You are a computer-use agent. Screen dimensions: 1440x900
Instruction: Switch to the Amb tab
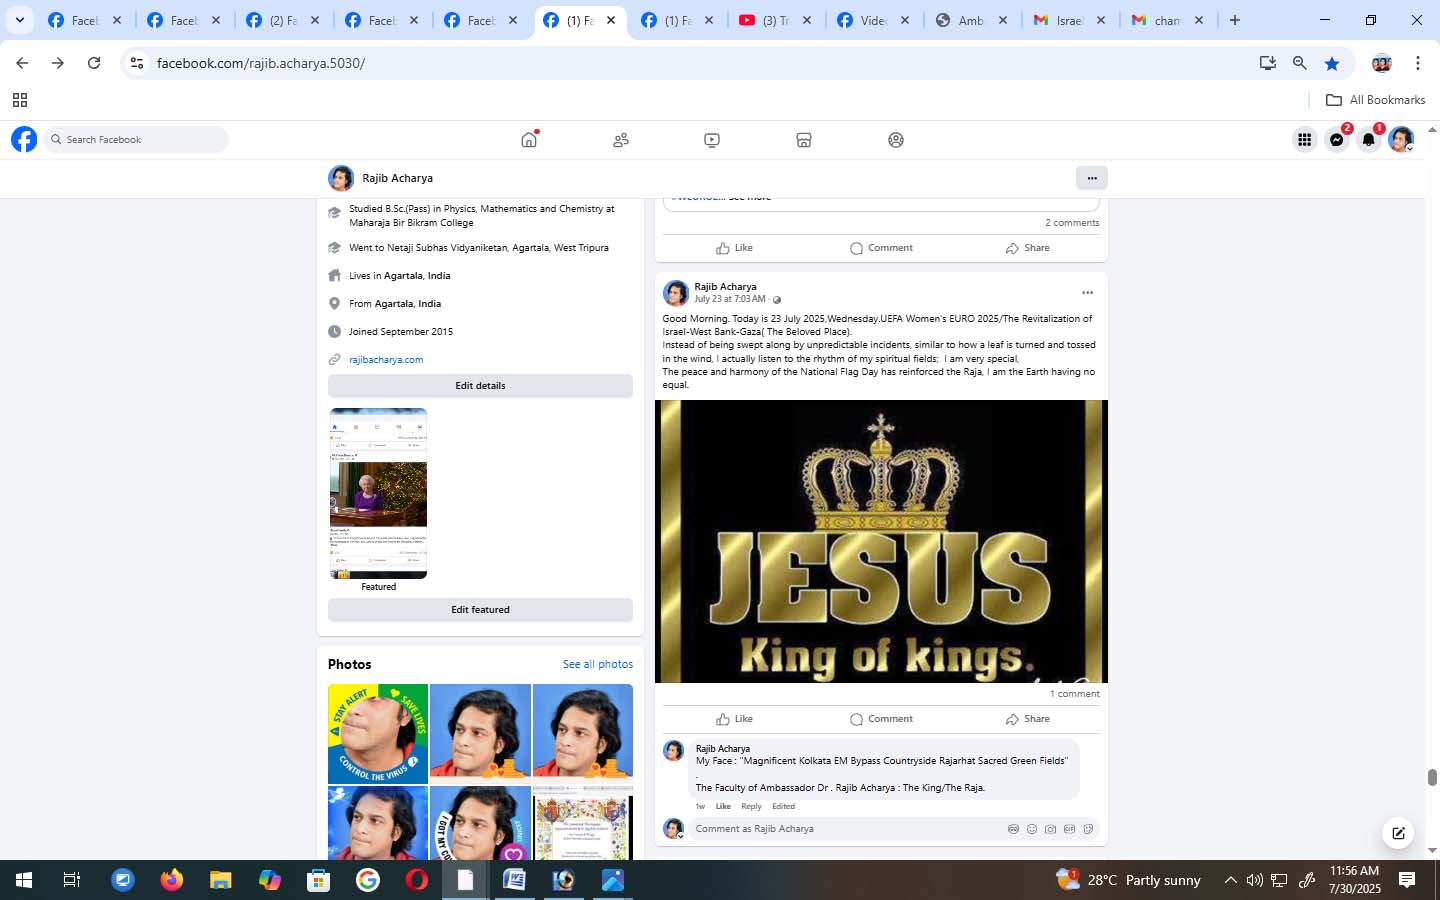[x=971, y=20]
